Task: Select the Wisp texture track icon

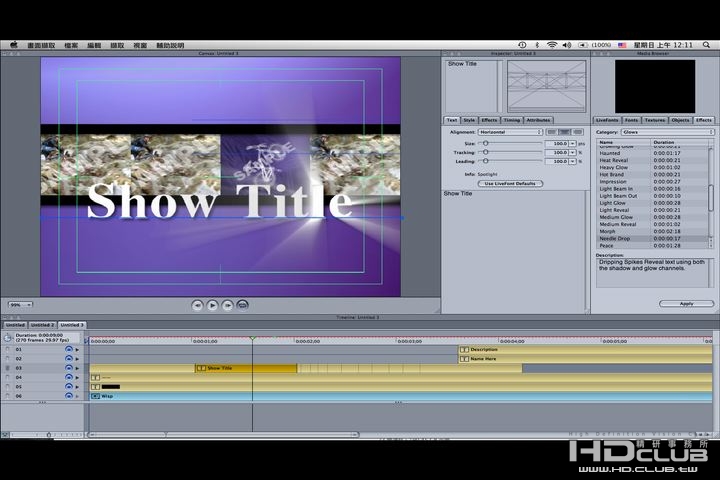Action: pyautogui.click(x=96, y=396)
